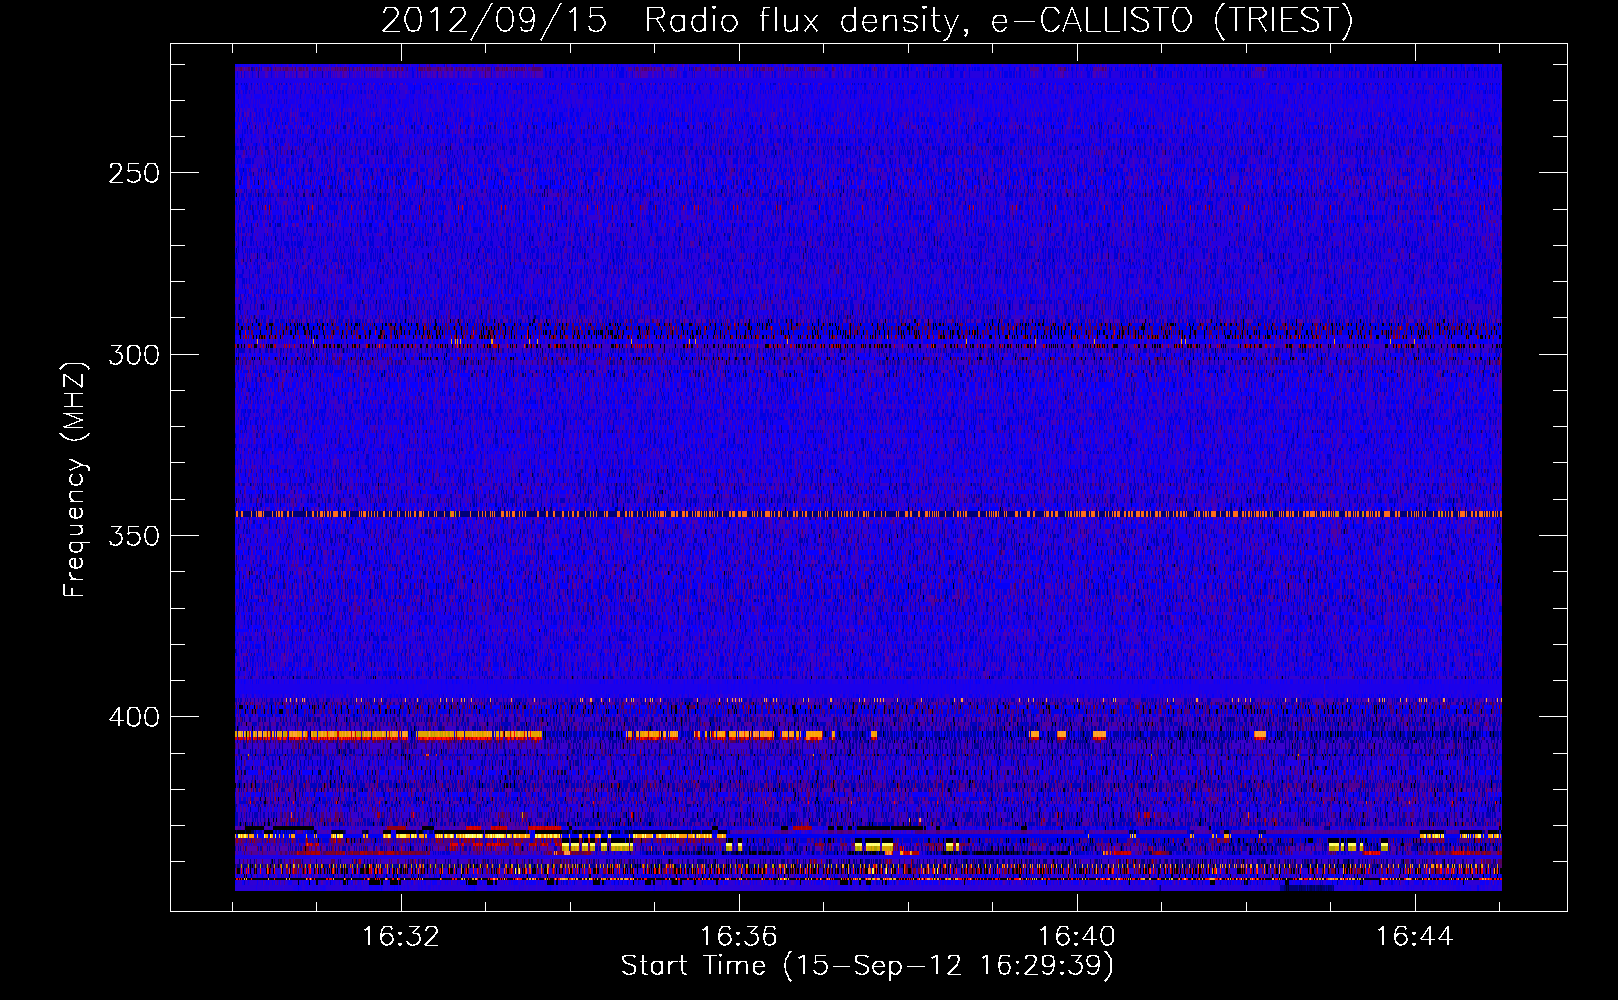Click the 16:44 time tick label
This screenshot has width=1618, height=1000.
(x=1415, y=936)
